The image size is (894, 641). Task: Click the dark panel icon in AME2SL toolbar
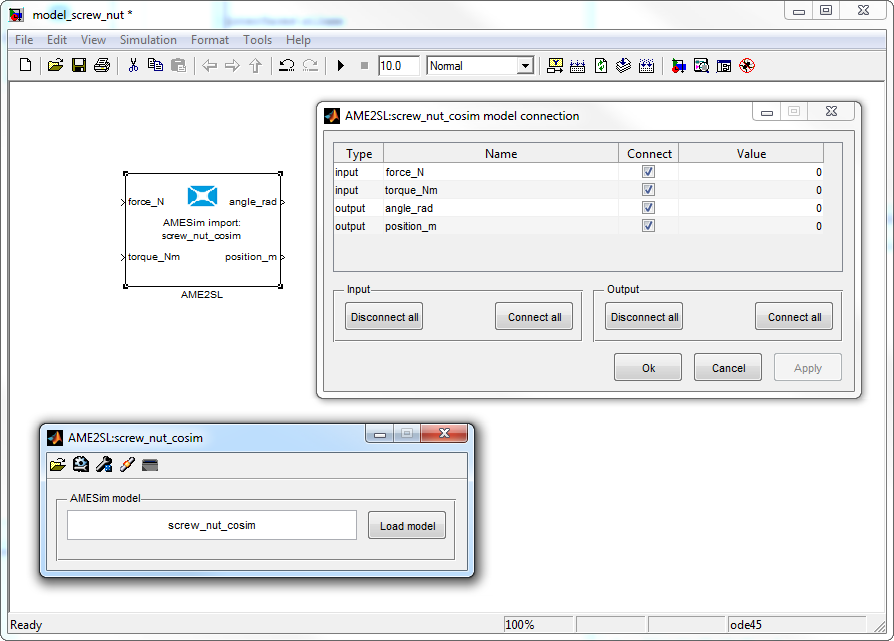coord(150,465)
